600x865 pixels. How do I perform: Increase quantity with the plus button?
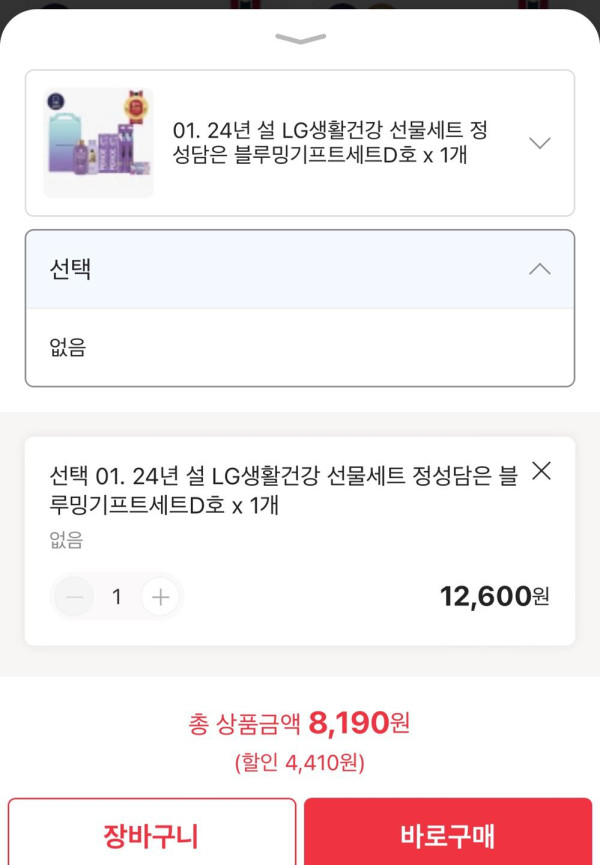click(x=159, y=597)
